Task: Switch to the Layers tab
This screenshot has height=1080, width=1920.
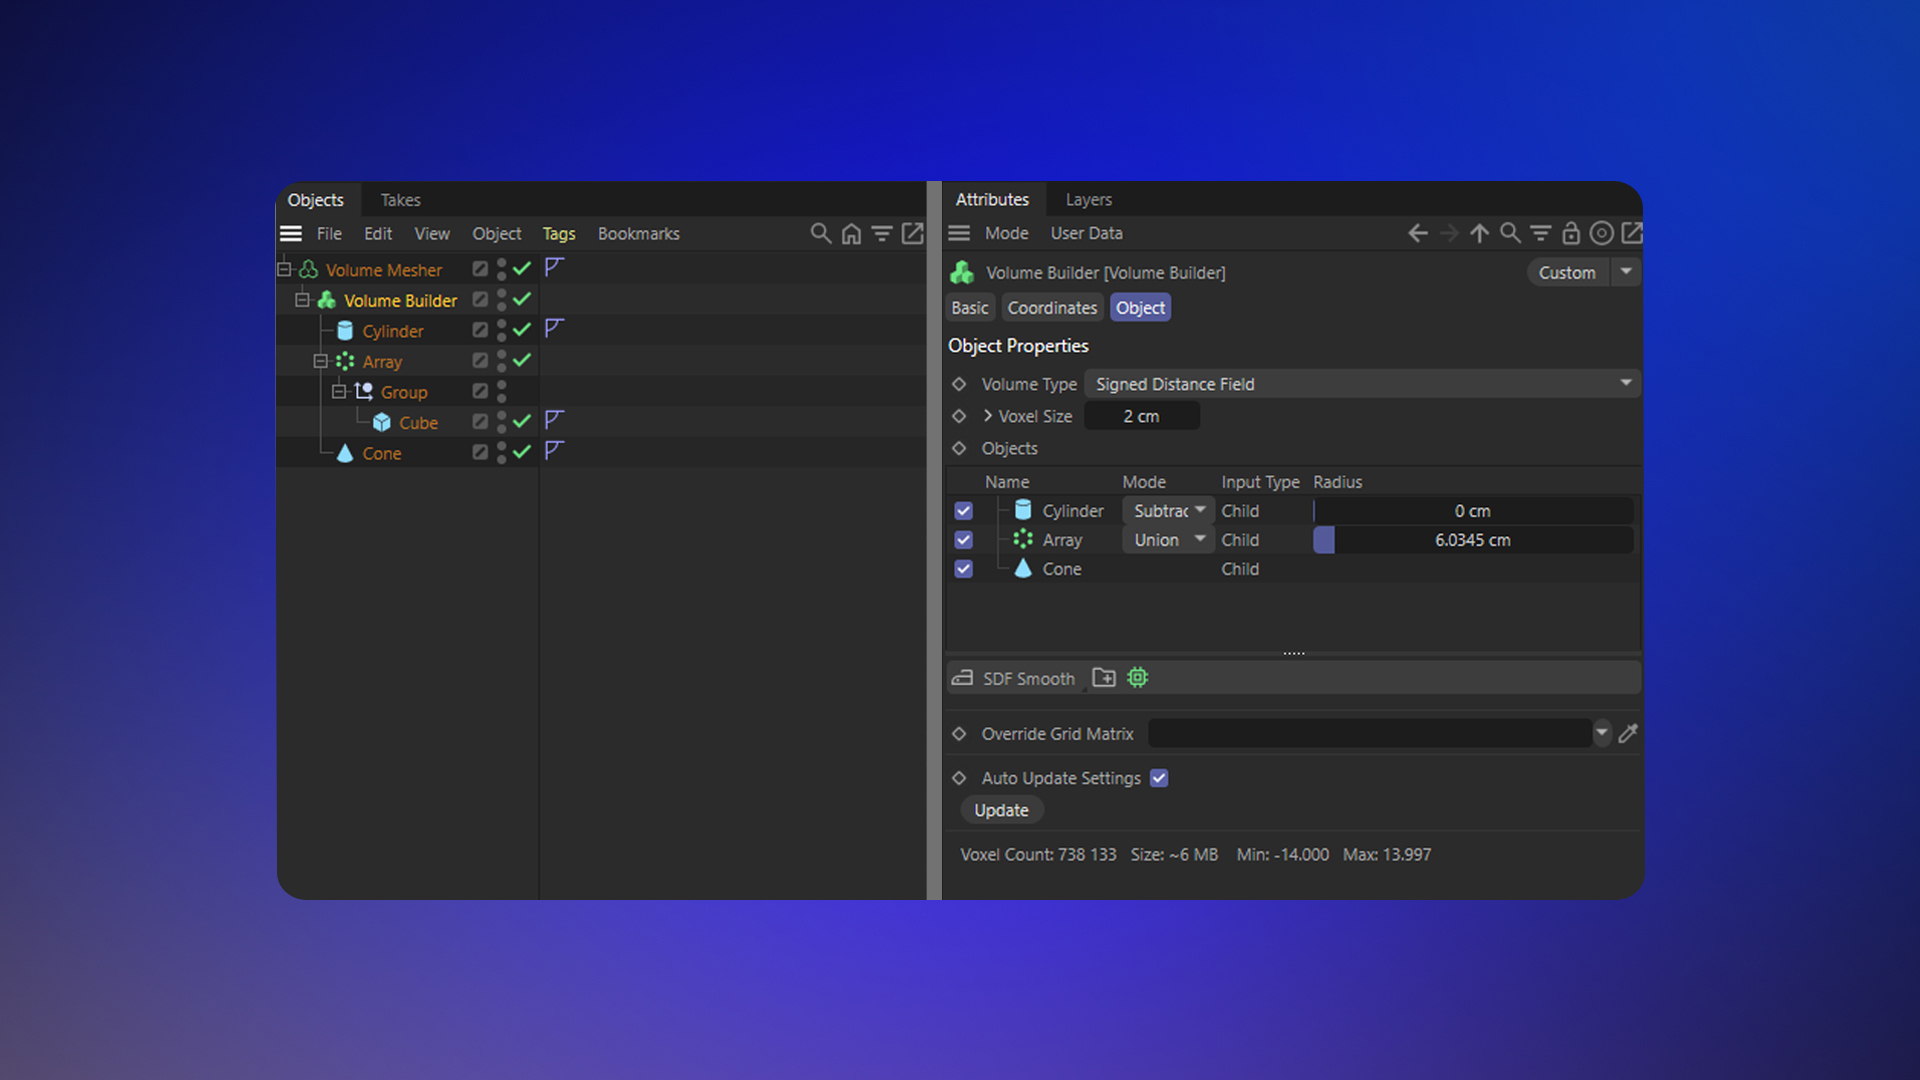Action: coord(1088,200)
